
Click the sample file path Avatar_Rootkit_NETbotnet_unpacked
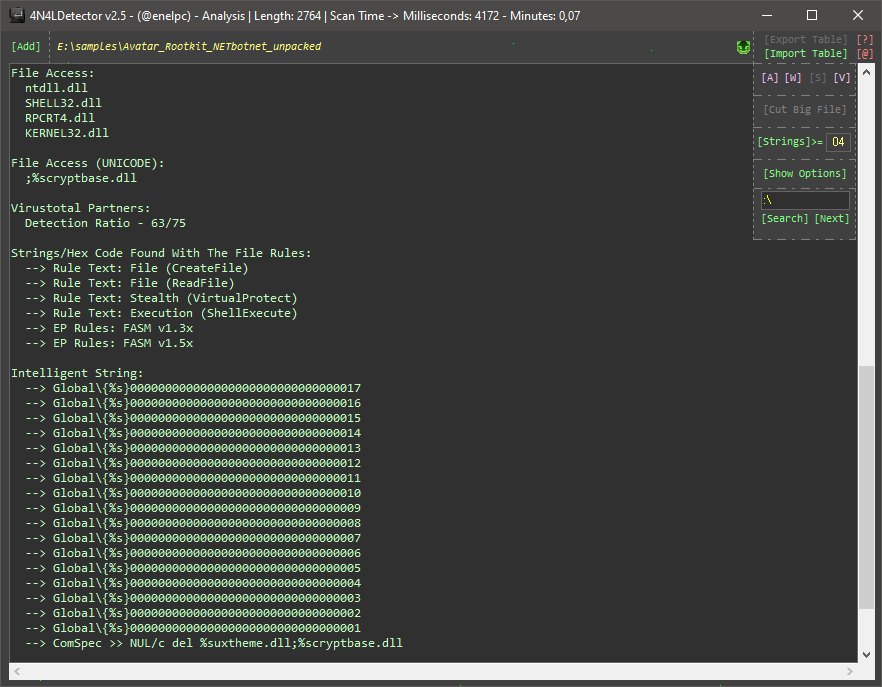189,46
